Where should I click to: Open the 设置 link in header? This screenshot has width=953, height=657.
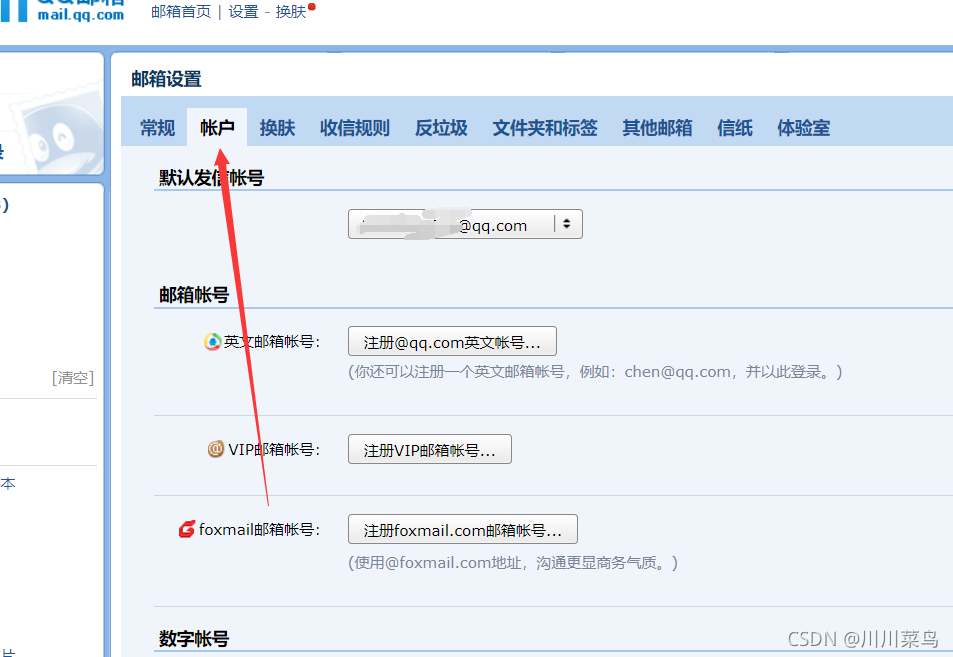(x=243, y=12)
